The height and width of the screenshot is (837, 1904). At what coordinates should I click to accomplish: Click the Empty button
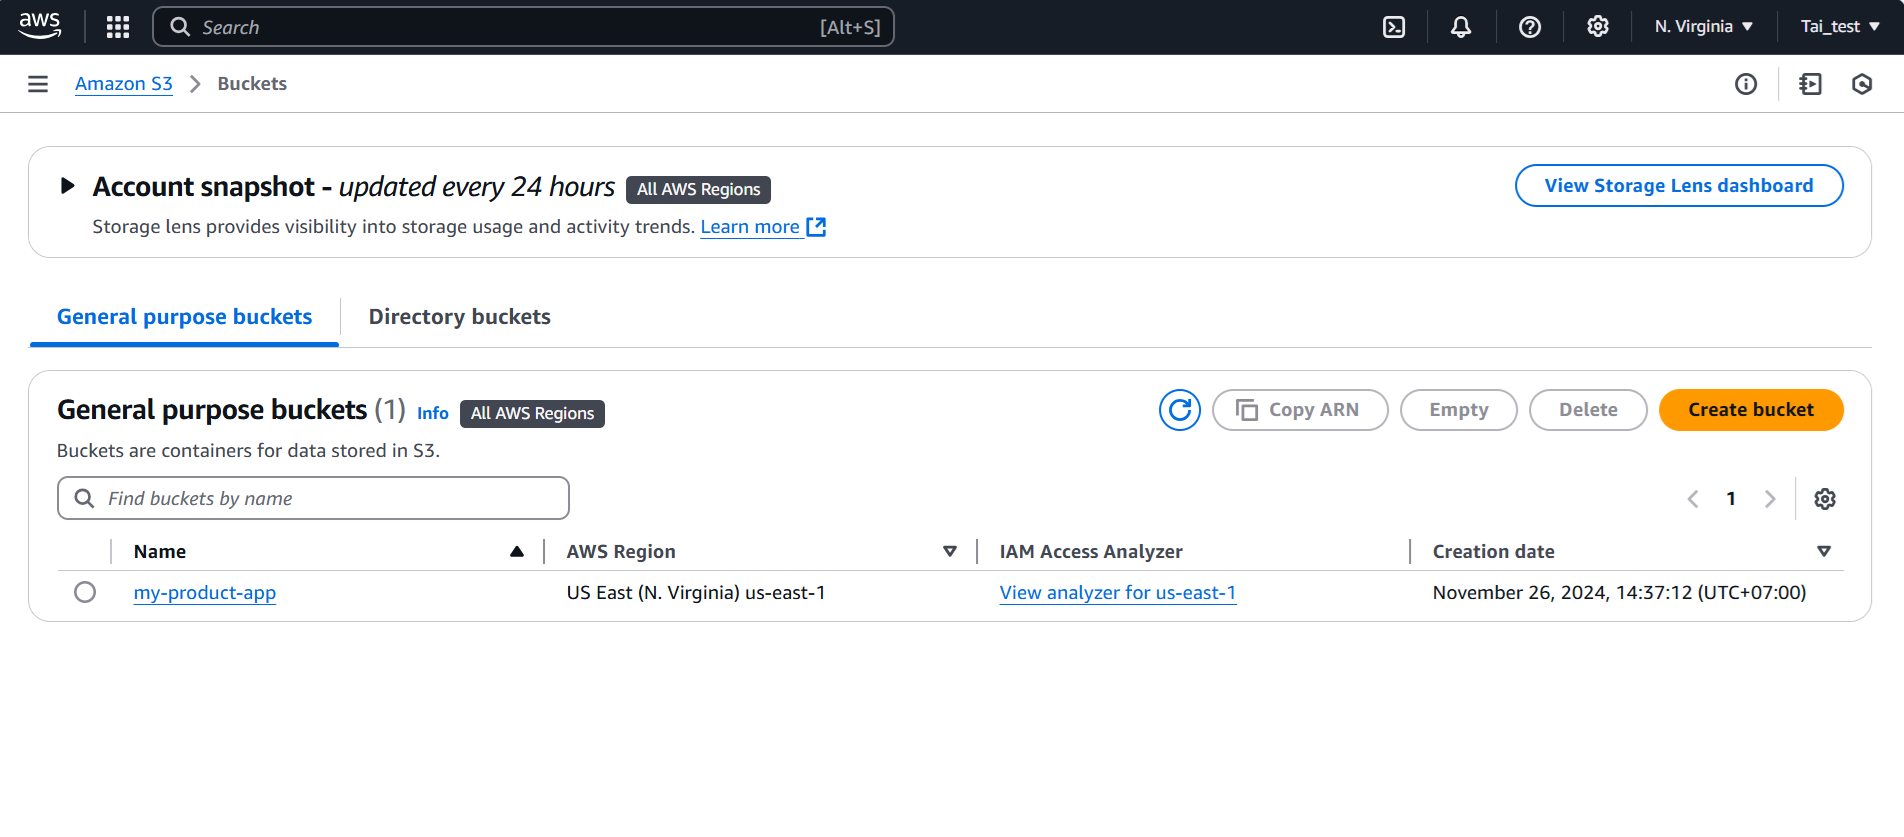click(x=1459, y=410)
